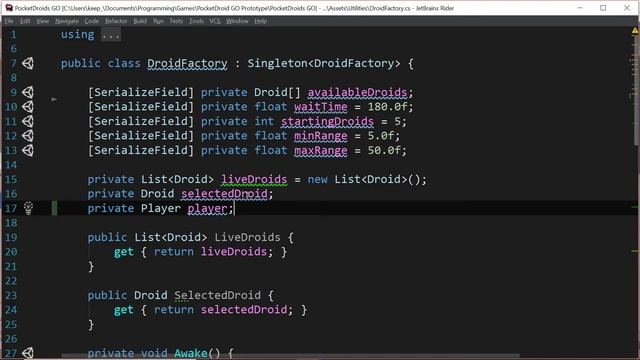
Task: Open the Edit menu
Action: point(25,21)
